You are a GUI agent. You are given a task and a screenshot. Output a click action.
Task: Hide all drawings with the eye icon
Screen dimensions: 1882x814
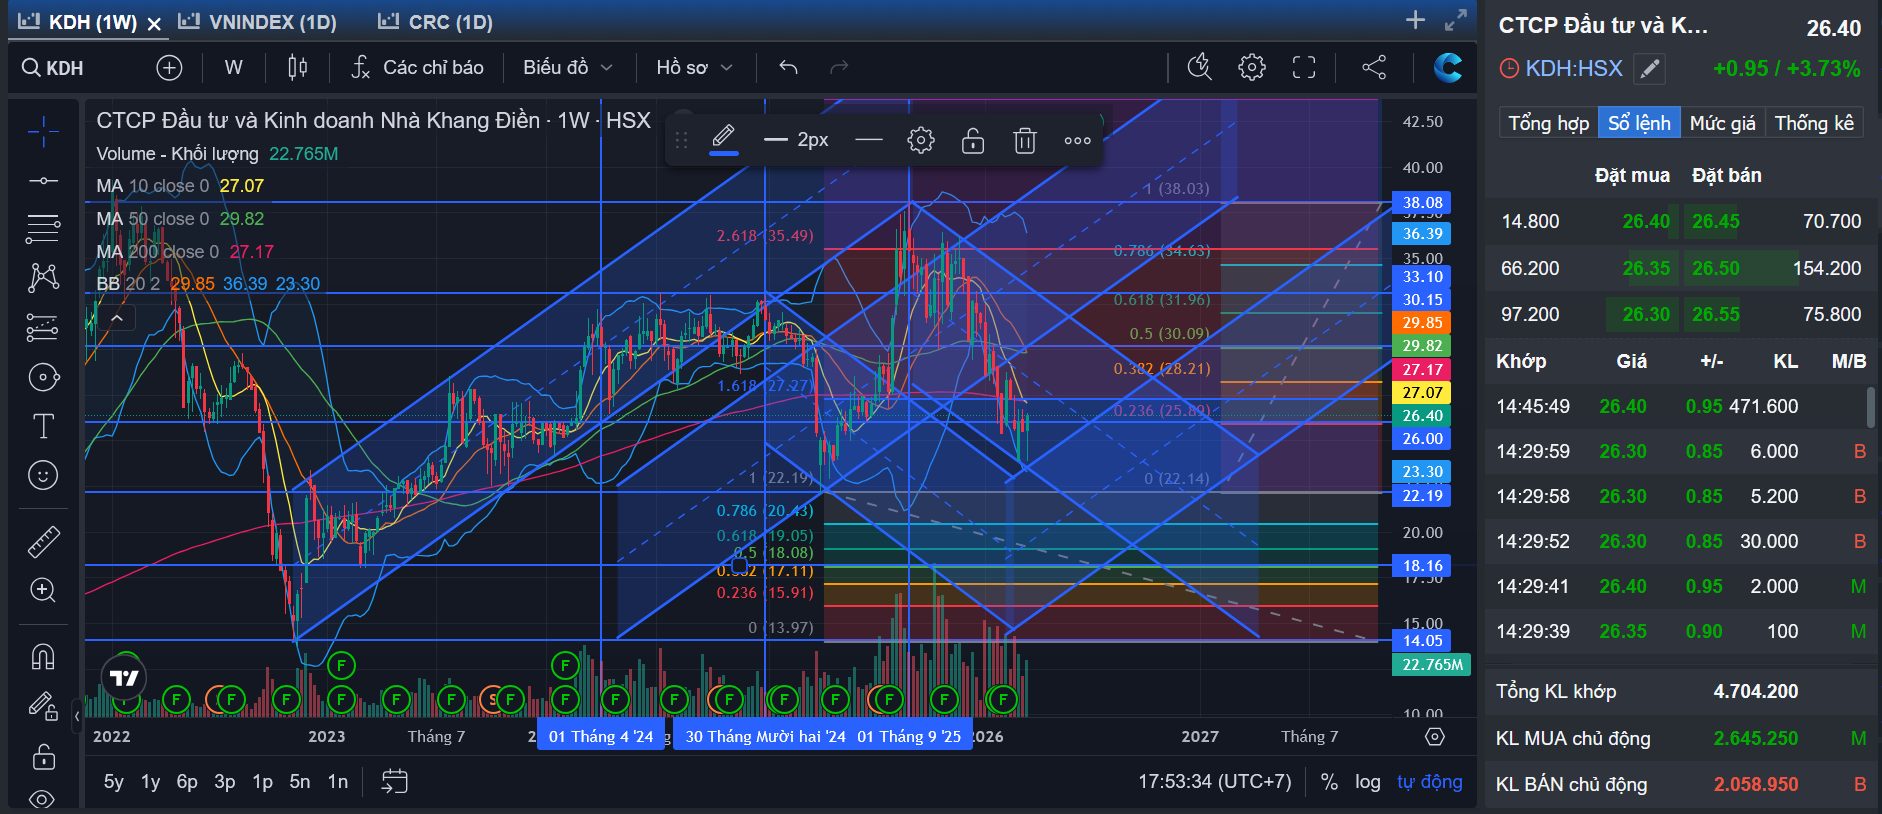[x=43, y=799]
